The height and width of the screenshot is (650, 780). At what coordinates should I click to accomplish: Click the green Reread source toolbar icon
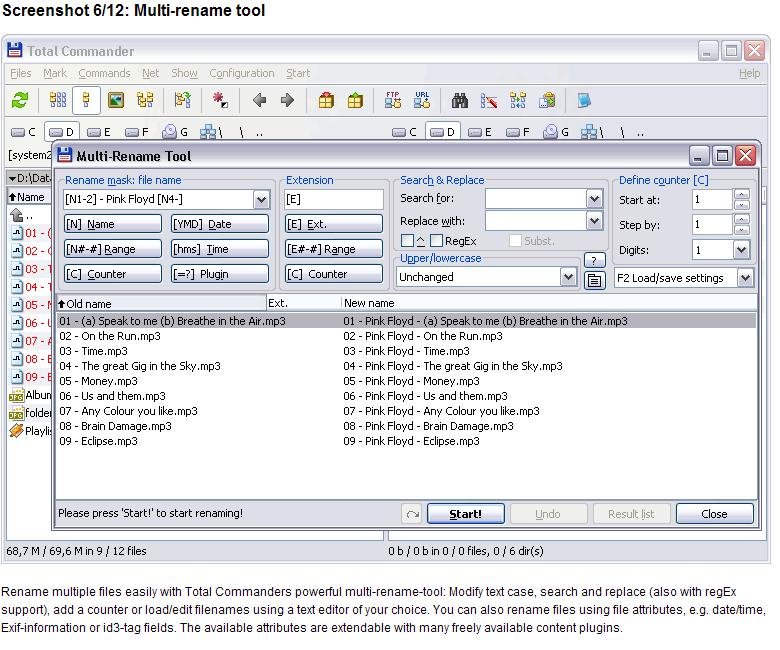tap(20, 101)
